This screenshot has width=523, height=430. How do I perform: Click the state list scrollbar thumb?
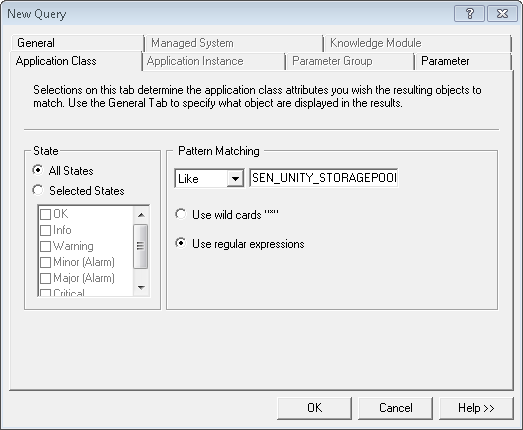140,246
